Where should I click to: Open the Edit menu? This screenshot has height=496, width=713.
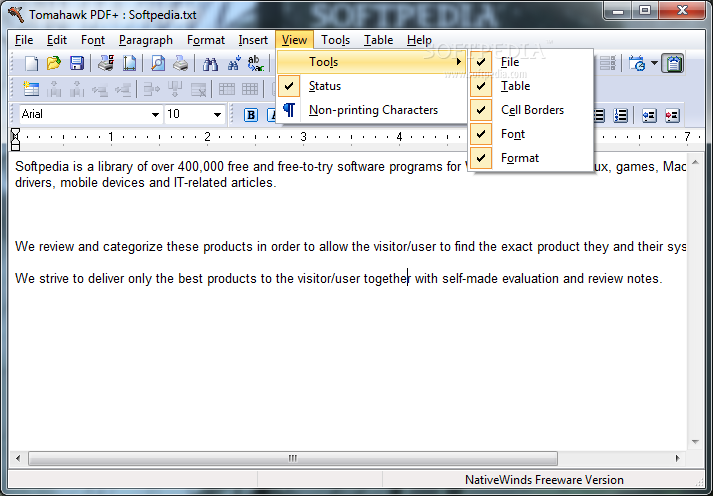(x=57, y=40)
